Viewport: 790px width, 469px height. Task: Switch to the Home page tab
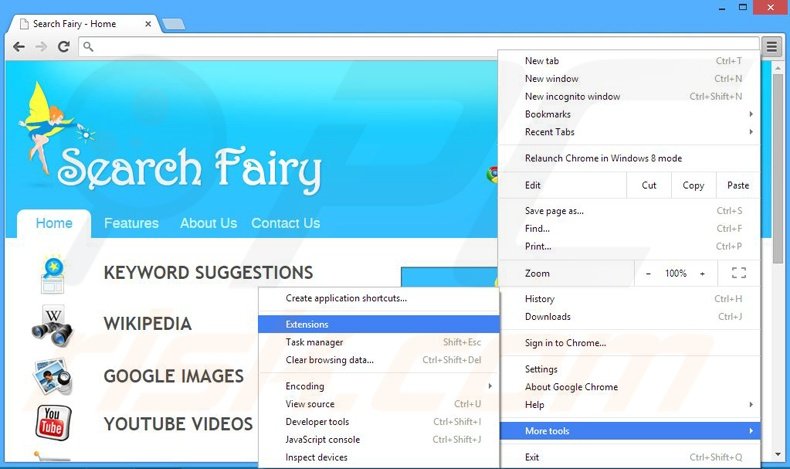(54, 224)
